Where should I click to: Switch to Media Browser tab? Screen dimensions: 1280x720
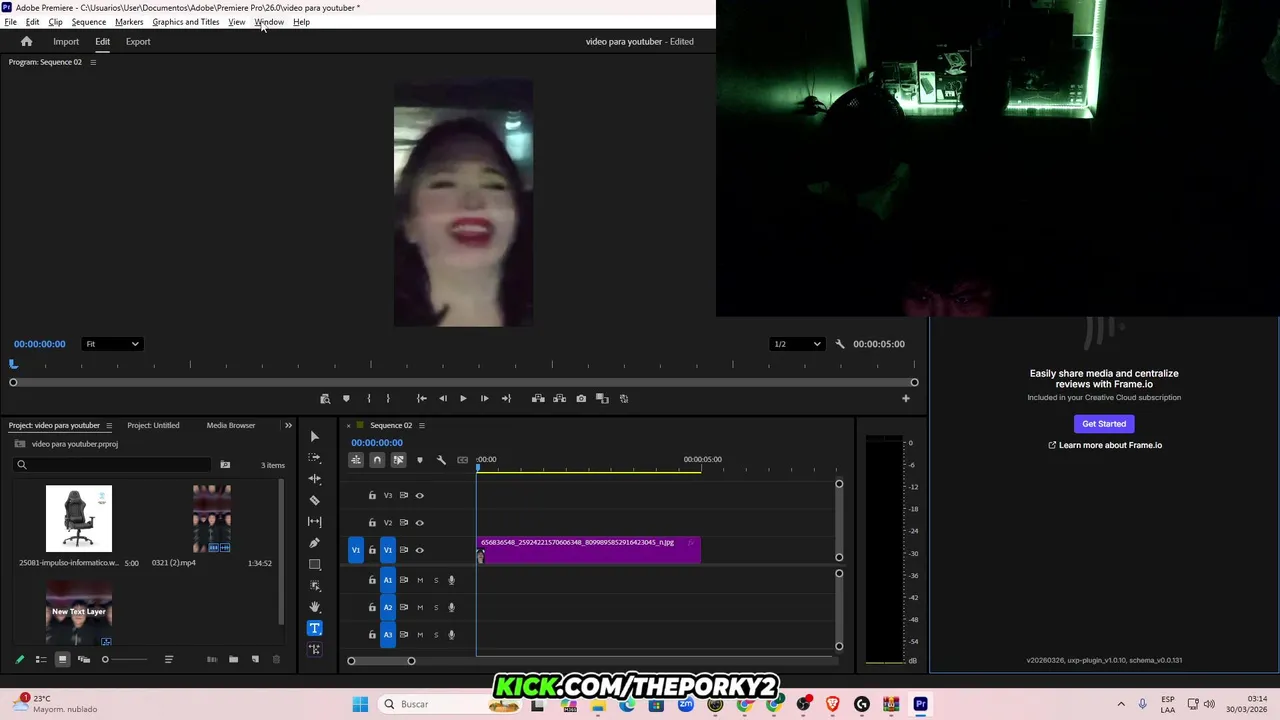231,426
